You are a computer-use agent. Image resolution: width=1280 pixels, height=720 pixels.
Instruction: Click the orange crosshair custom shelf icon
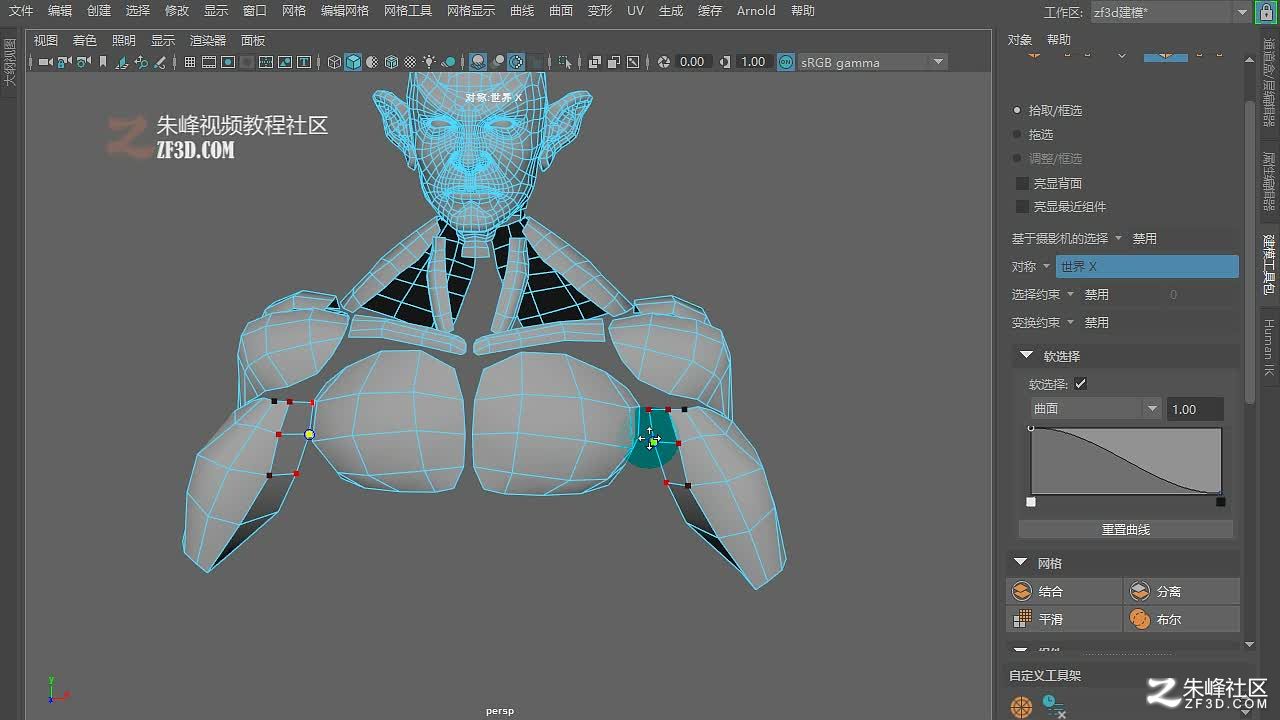click(1021, 707)
